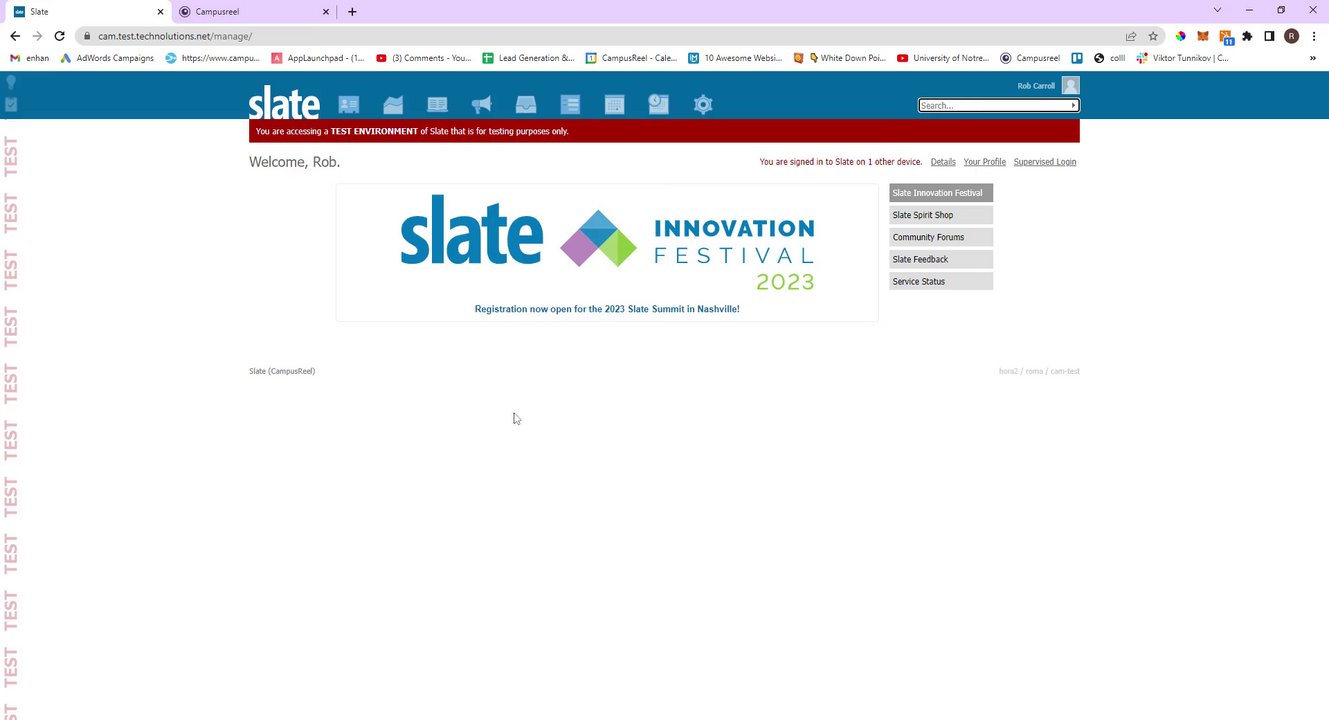The height and width of the screenshot is (720, 1329).
Task: Click the Welcome, Rob. heading
Action: click(295, 162)
